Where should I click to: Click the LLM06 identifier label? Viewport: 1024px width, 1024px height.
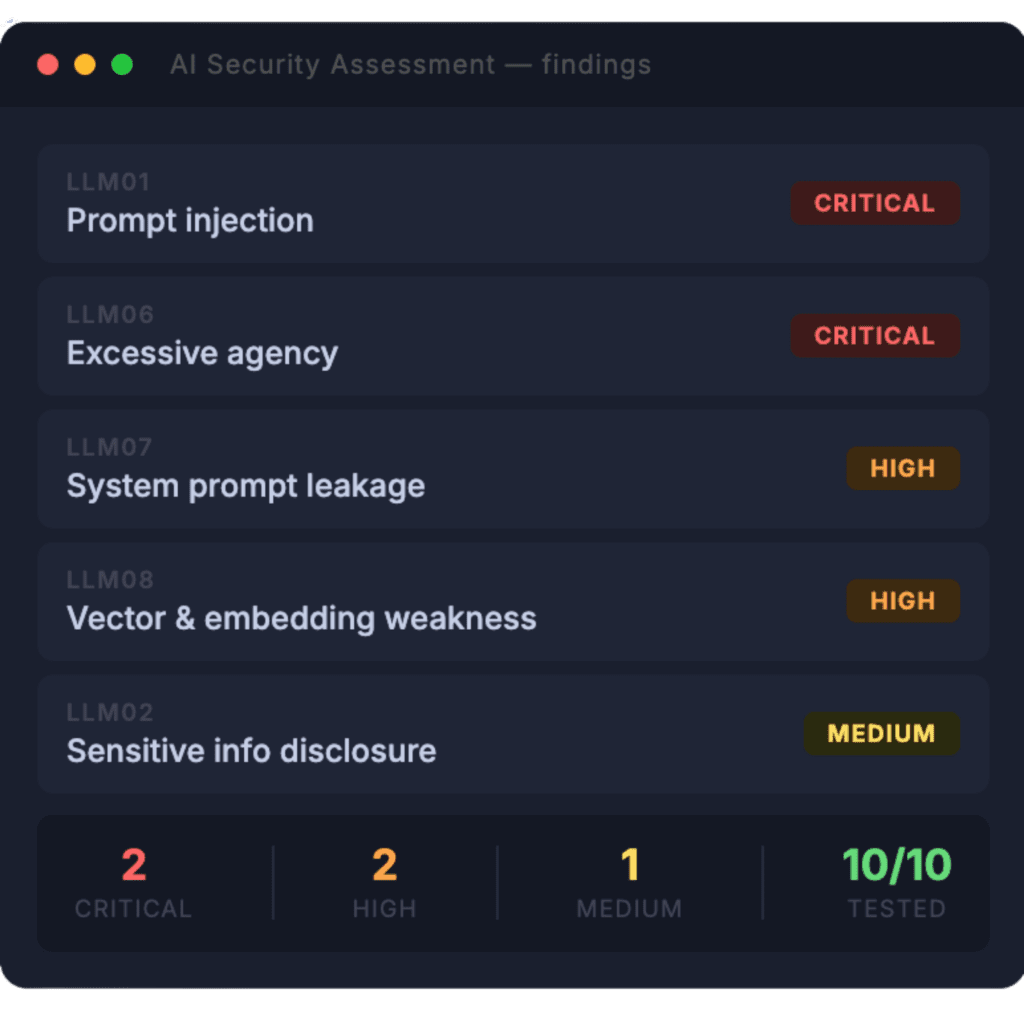click(110, 315)
